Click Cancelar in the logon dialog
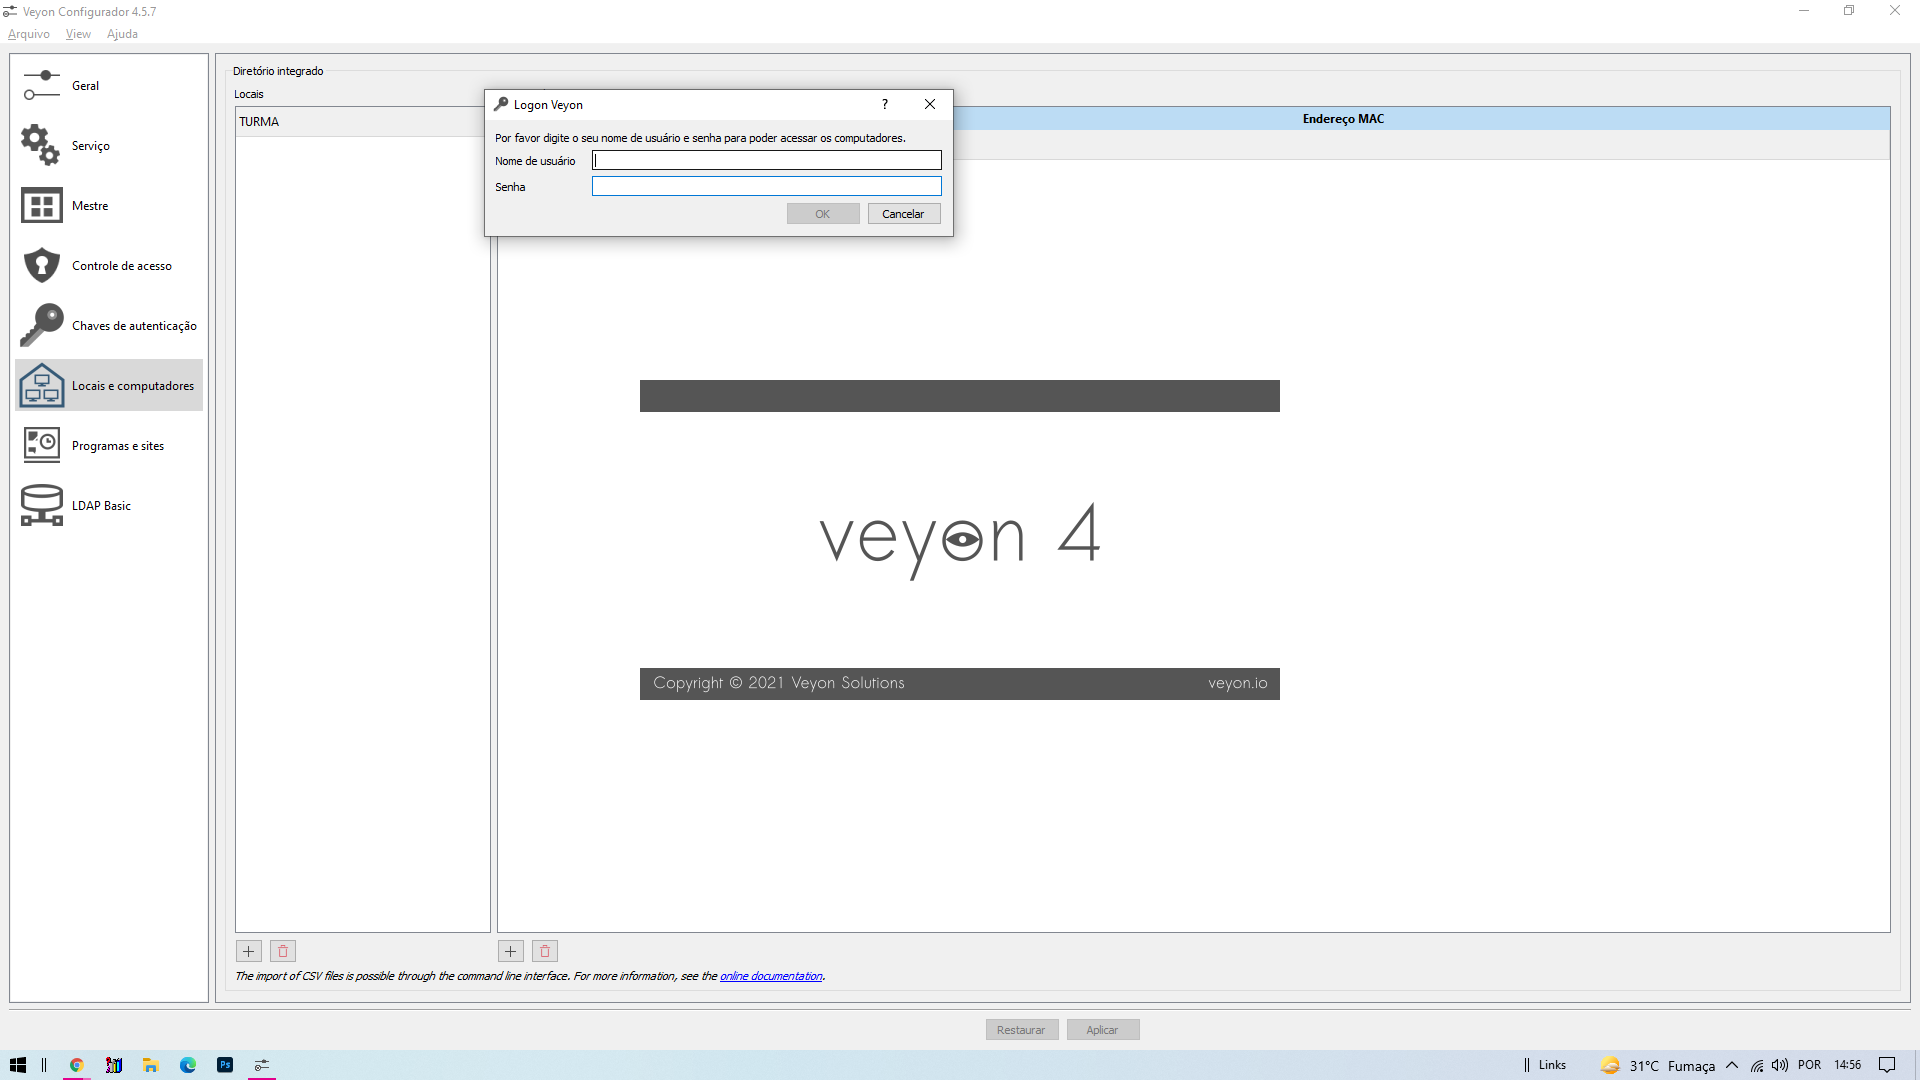1920x1080 pixels. tap(904, 214)
